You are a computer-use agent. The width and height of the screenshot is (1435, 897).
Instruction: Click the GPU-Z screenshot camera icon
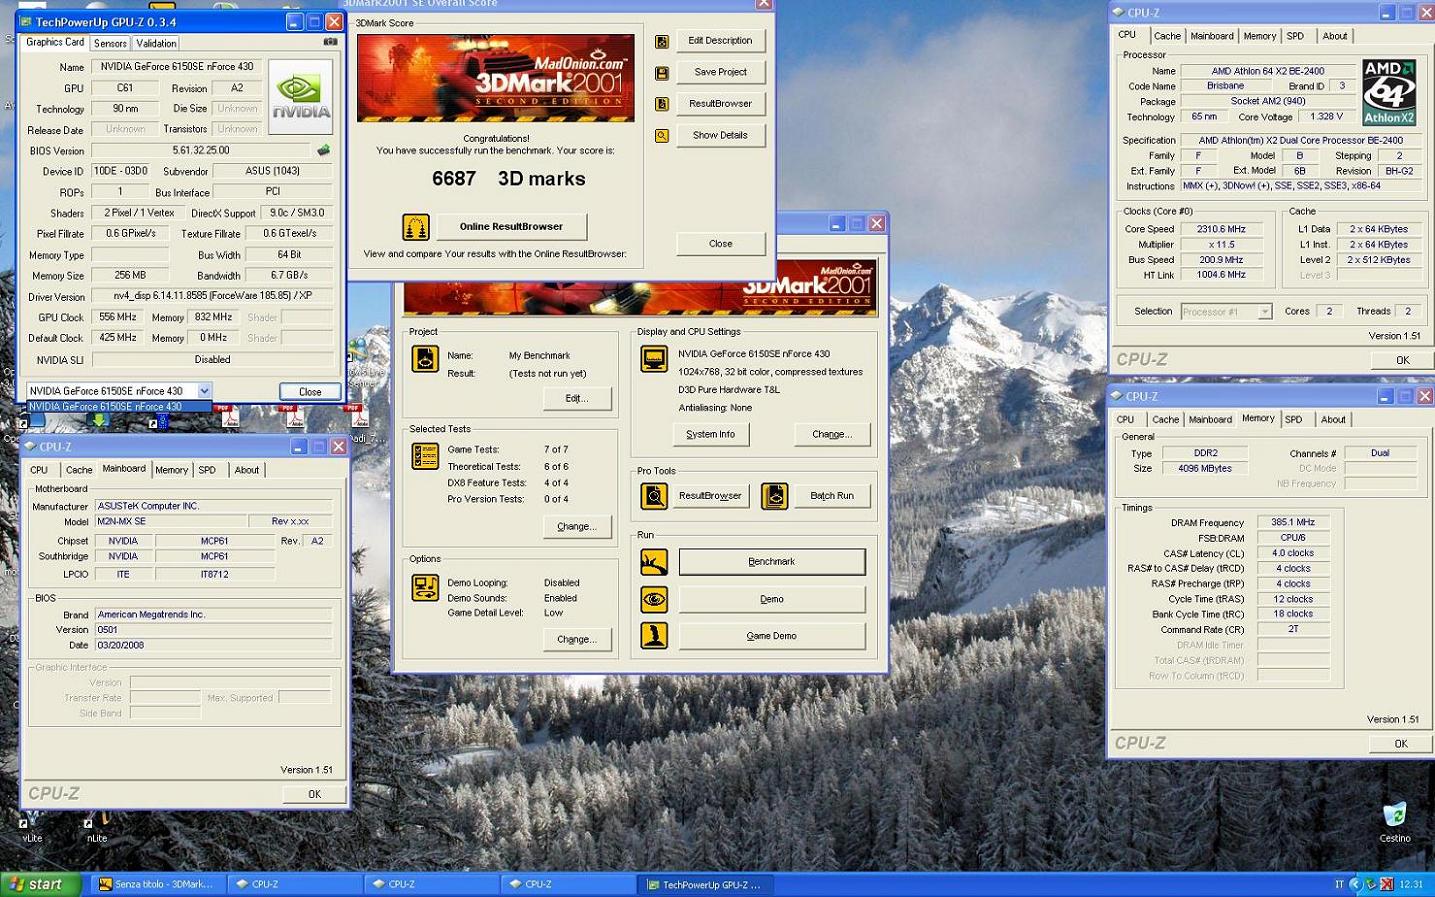(330, 42)
